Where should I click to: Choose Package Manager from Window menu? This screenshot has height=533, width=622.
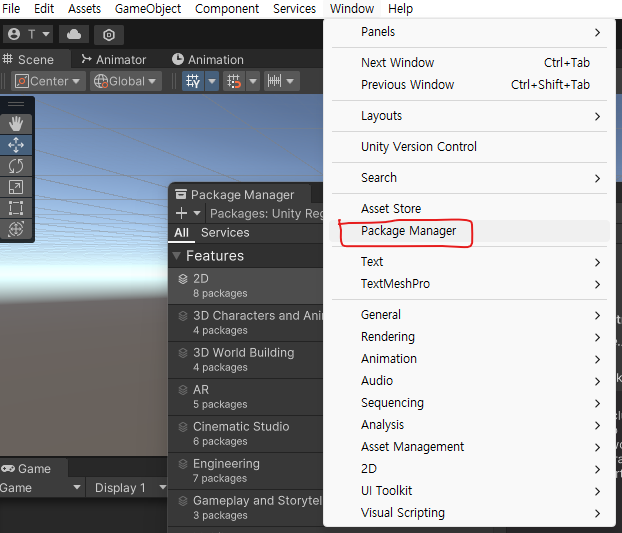(x=469, y=231)
